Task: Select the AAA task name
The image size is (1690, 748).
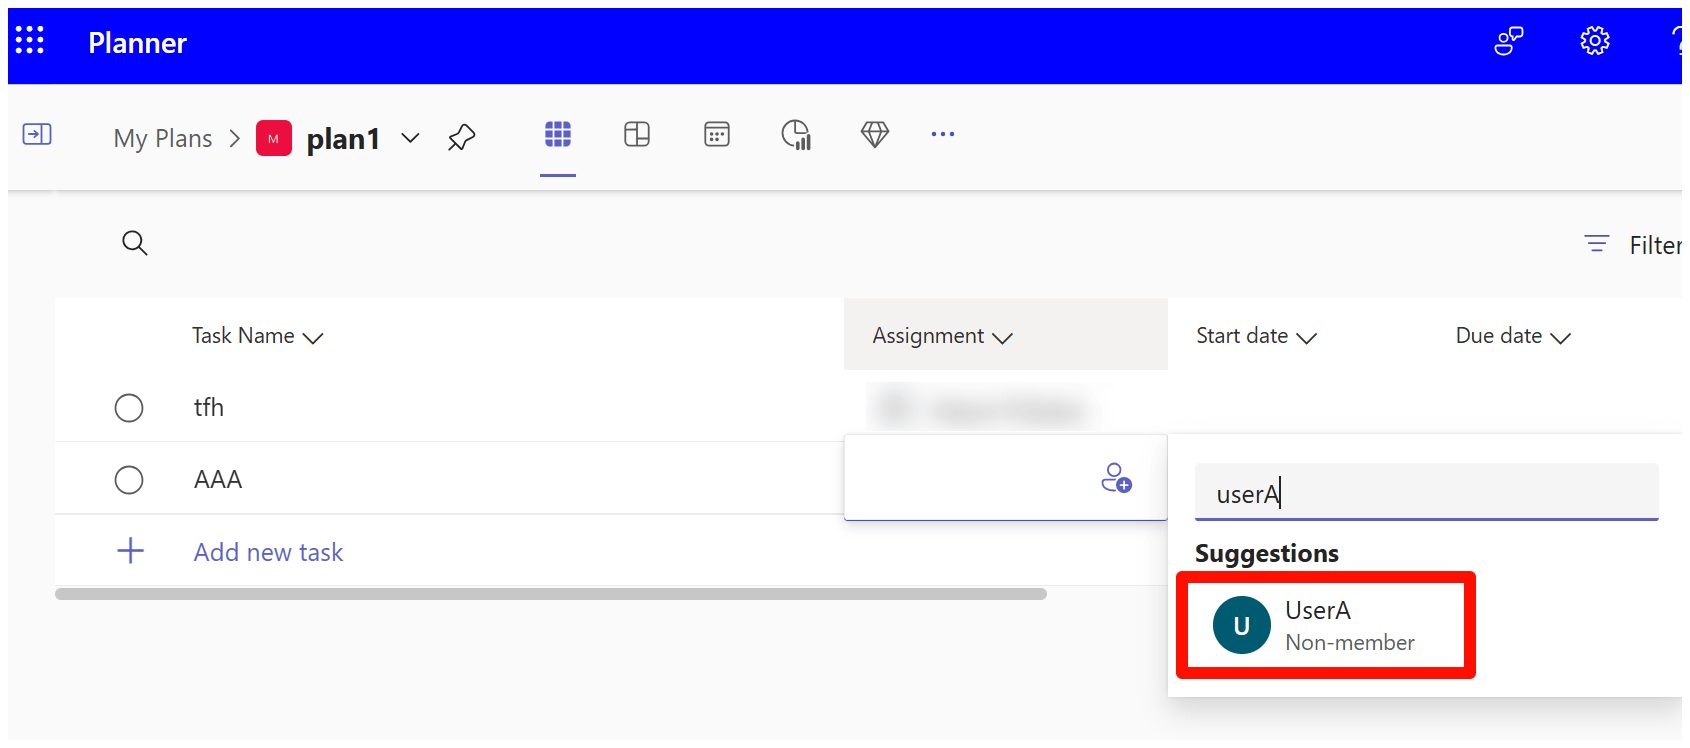Action: (218, 480)
